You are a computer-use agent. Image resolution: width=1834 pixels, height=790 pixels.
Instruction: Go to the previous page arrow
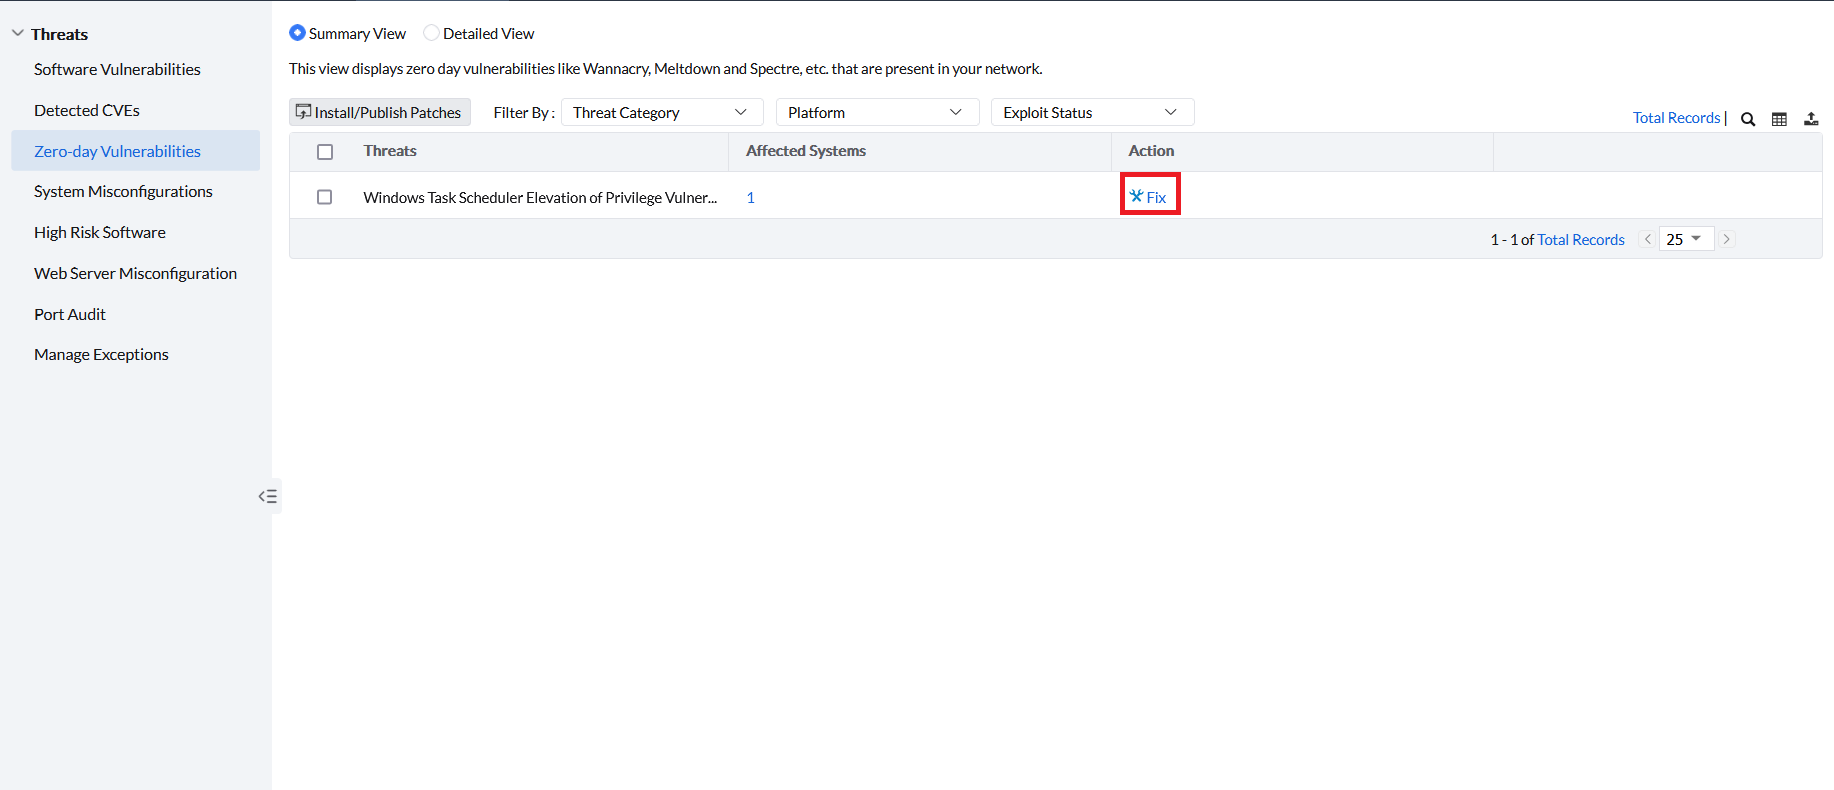click(1647, 239)
